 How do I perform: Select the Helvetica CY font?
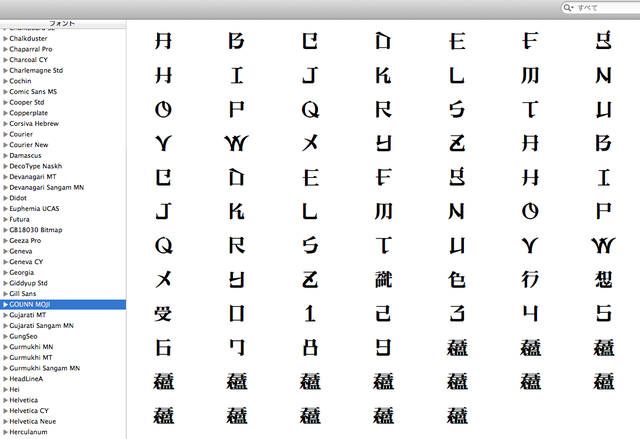click(x=29, y=410)
